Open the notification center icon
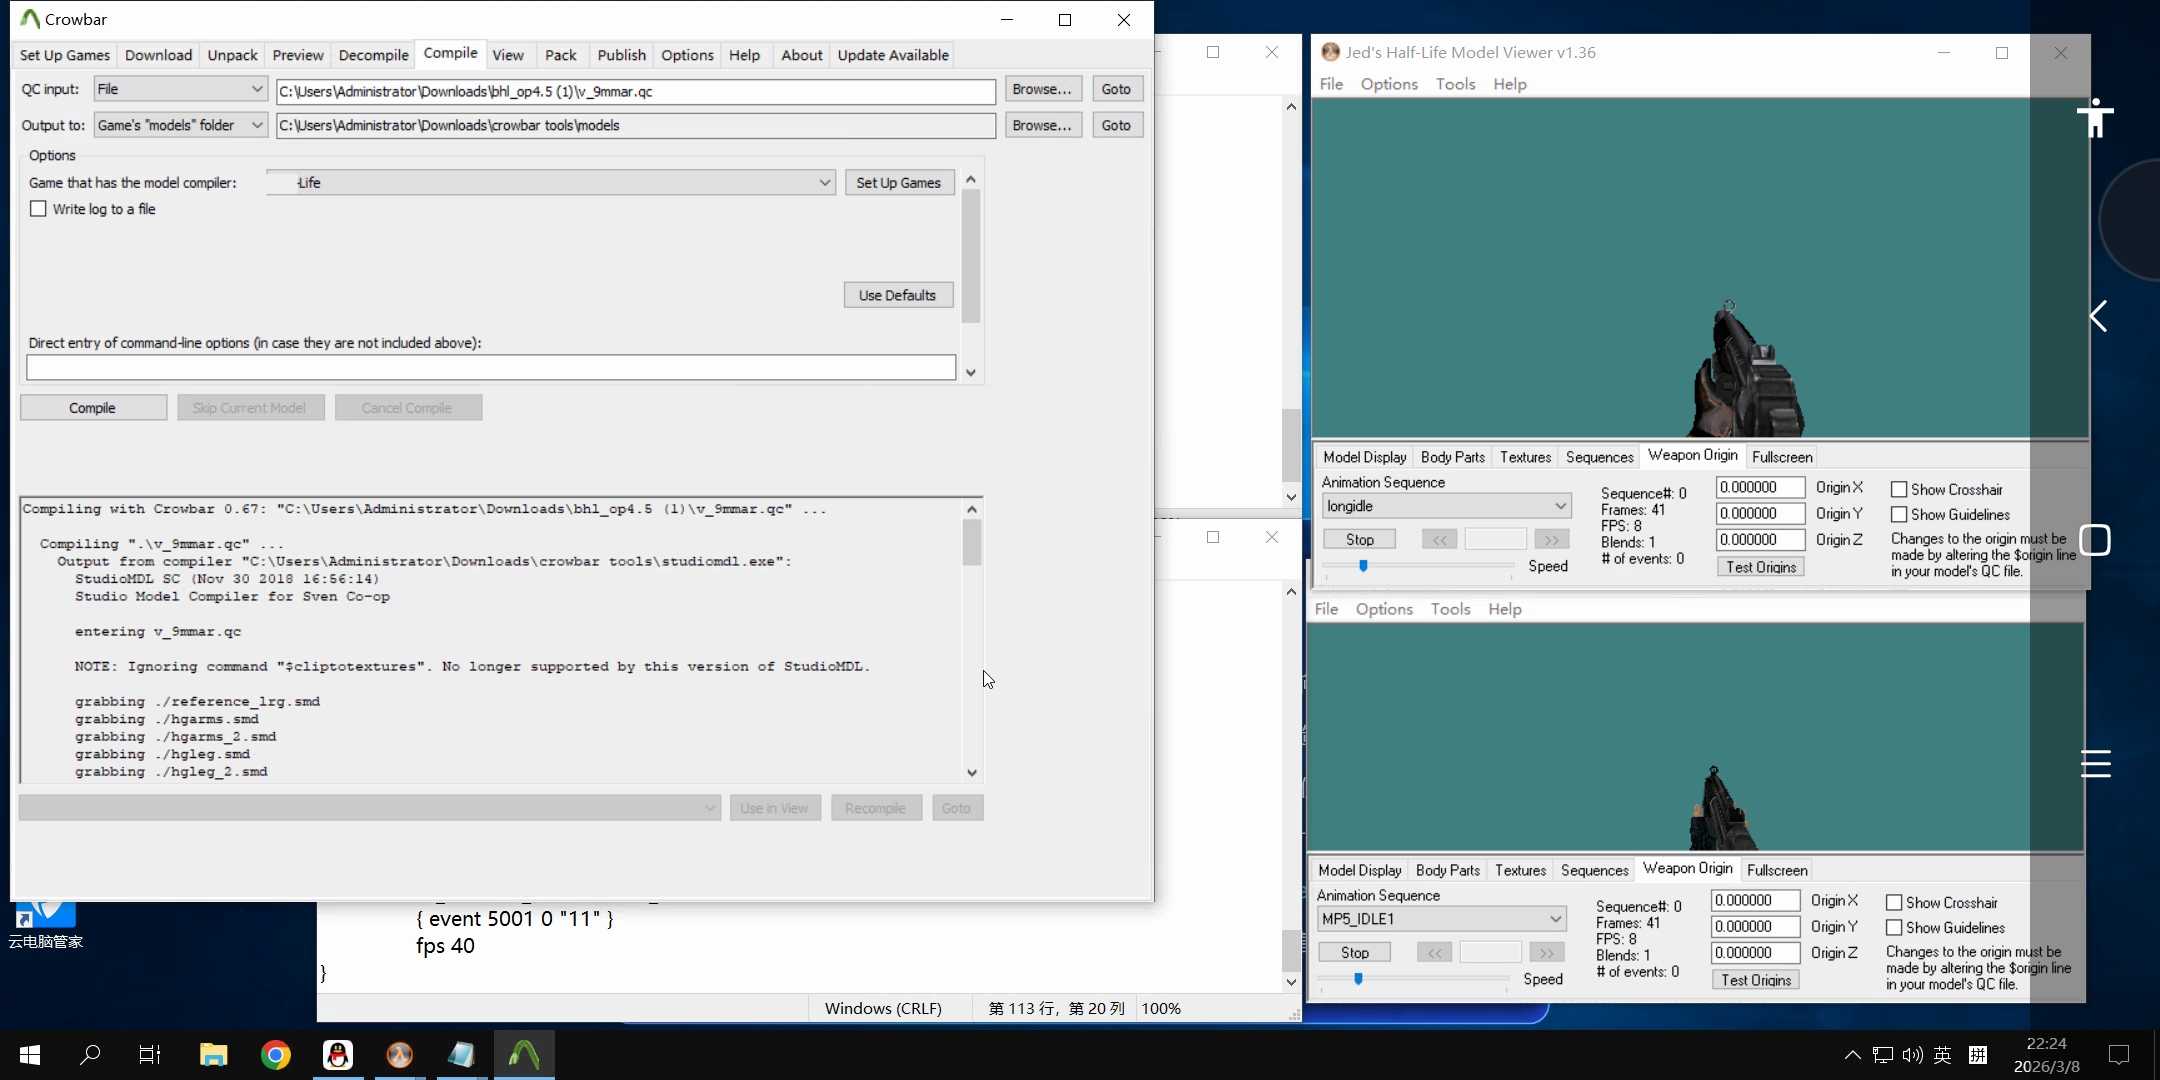Screen dimensions: 2160x1080 [2118, 1055]
